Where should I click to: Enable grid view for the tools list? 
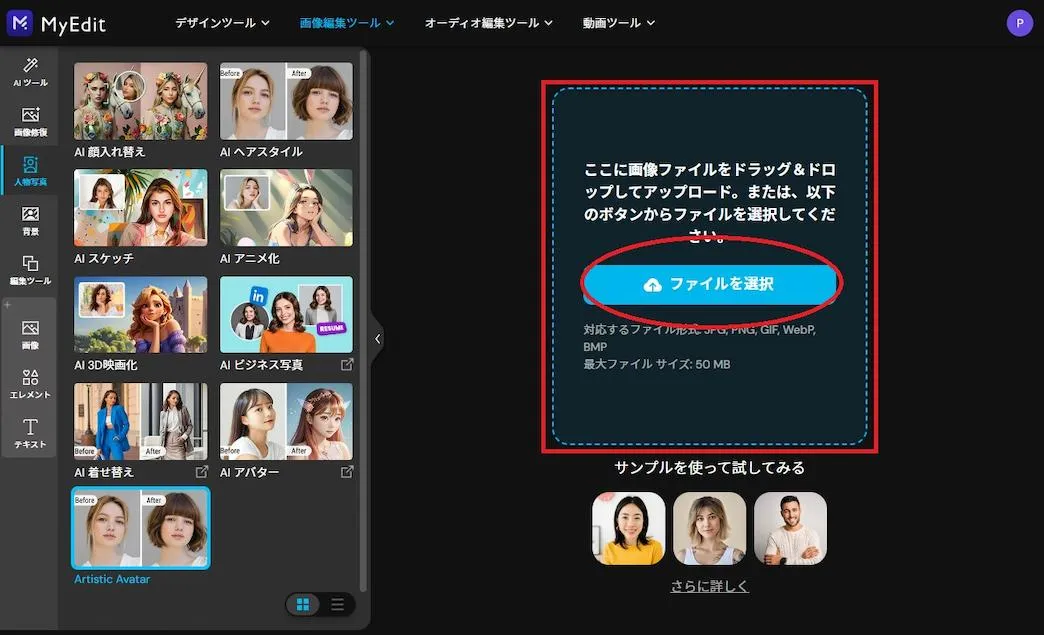303,604
